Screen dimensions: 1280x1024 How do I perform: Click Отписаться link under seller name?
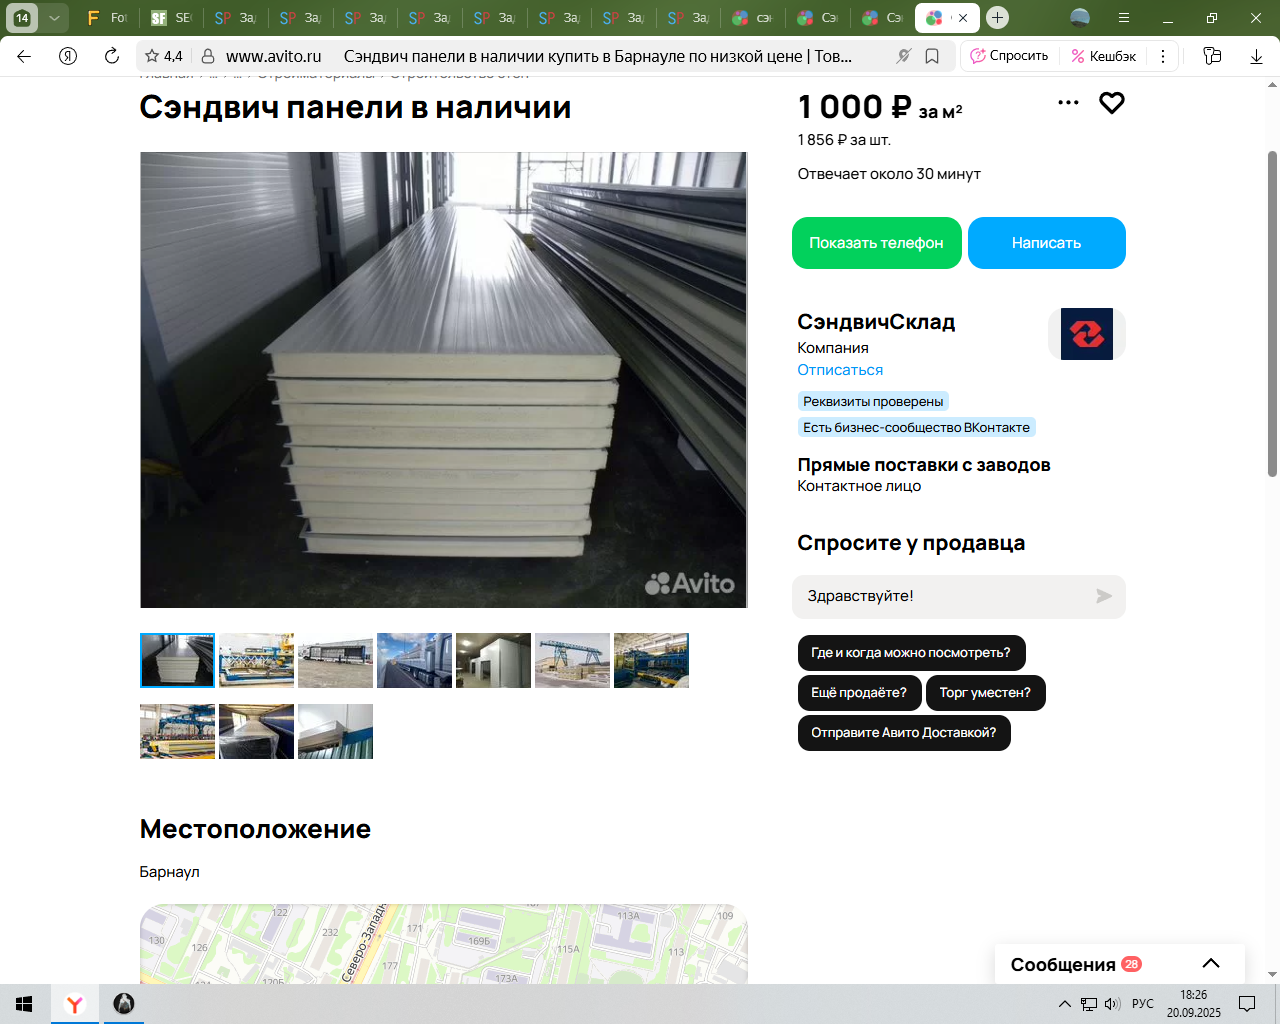click(840, 370)
